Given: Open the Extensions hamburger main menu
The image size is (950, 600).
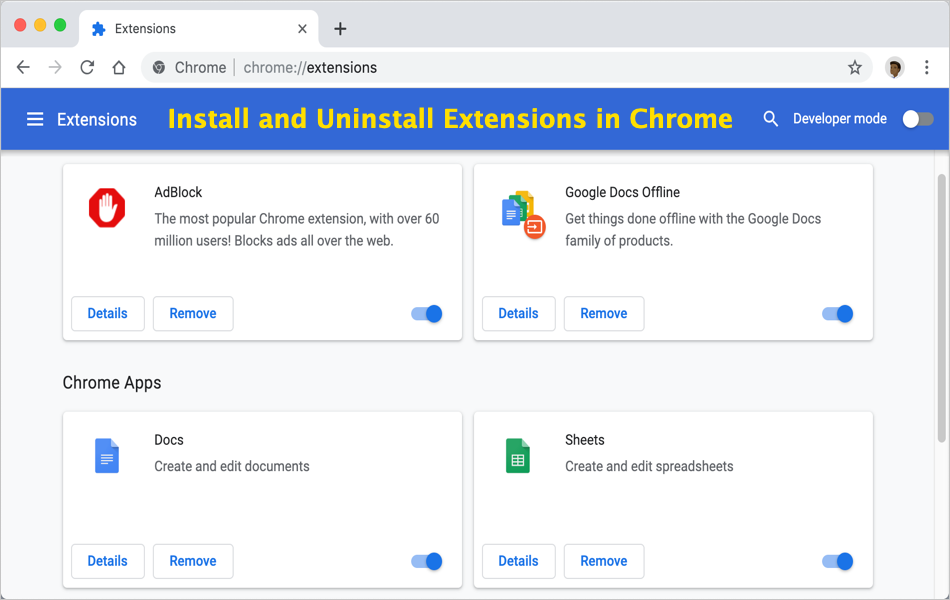Looking at the screenshot, I should click(35, 119).
